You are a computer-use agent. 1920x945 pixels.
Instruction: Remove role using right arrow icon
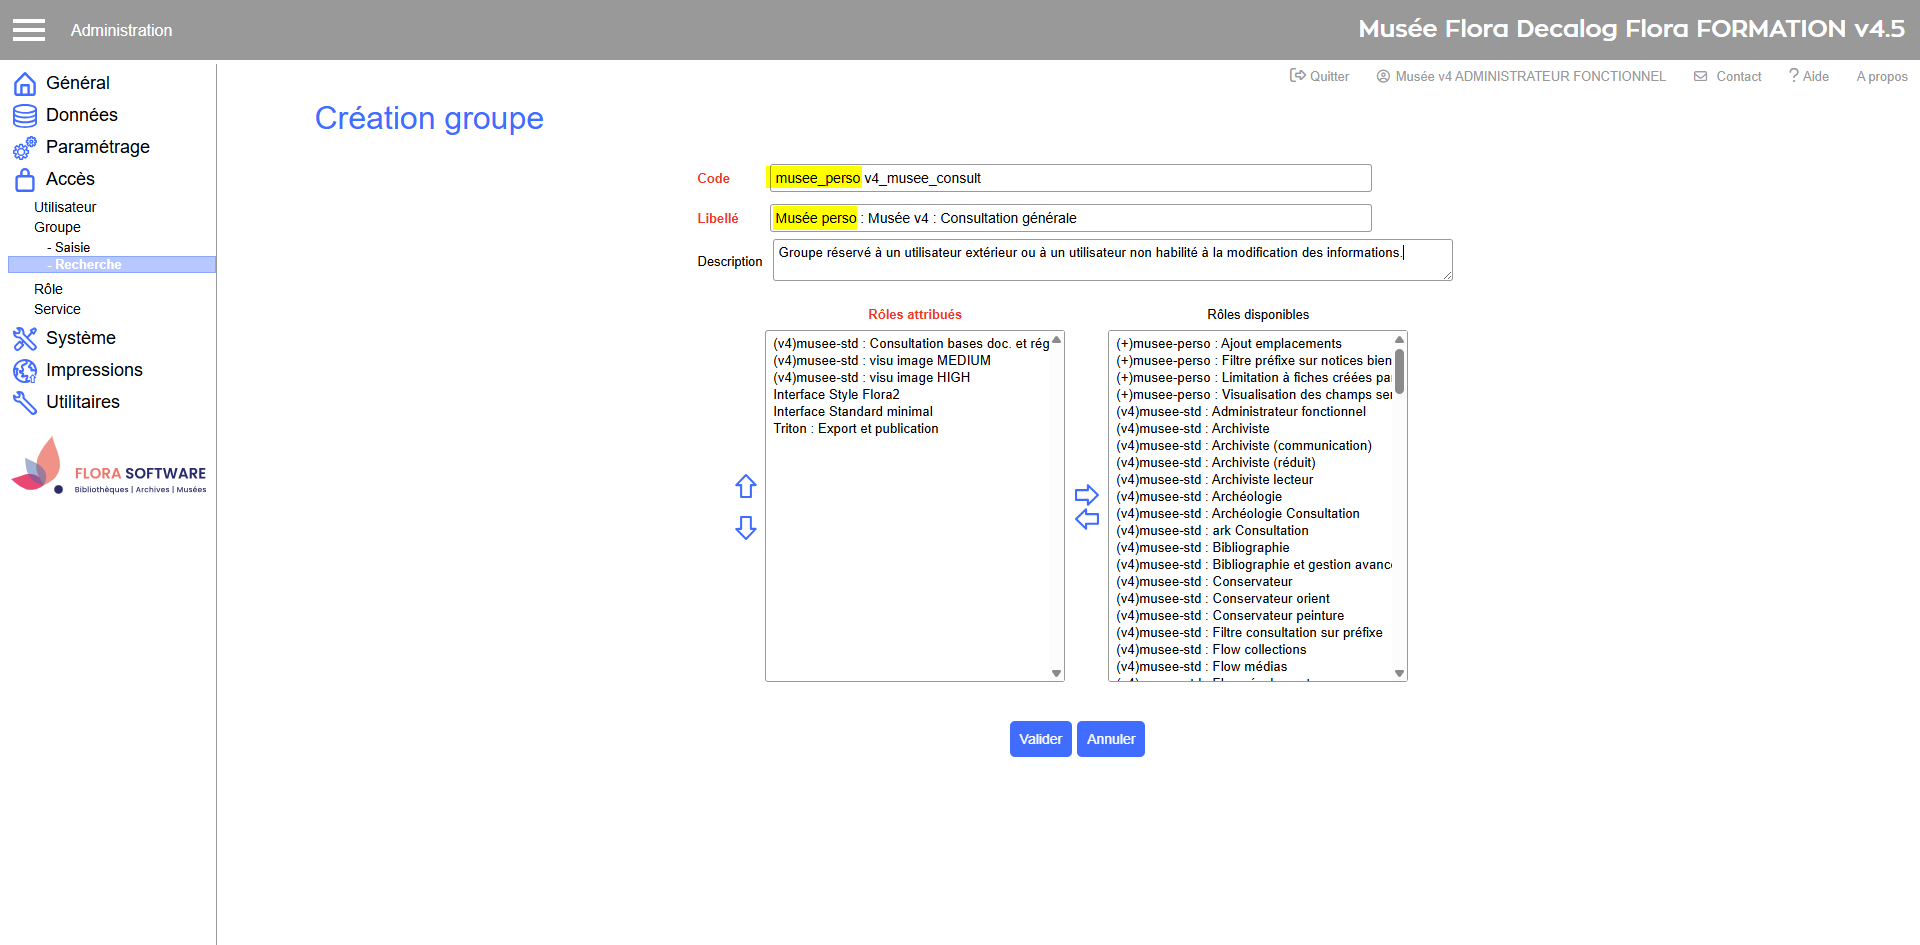(x=1087, y=495)
